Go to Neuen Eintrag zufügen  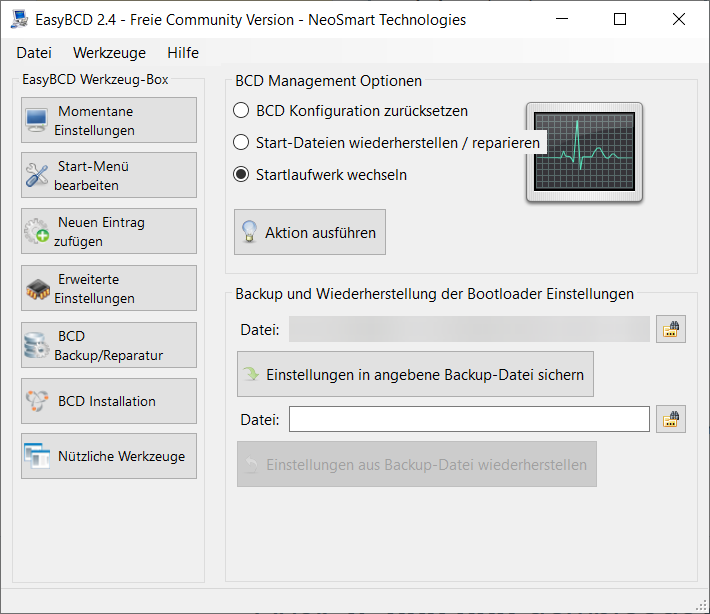(109, 231)
